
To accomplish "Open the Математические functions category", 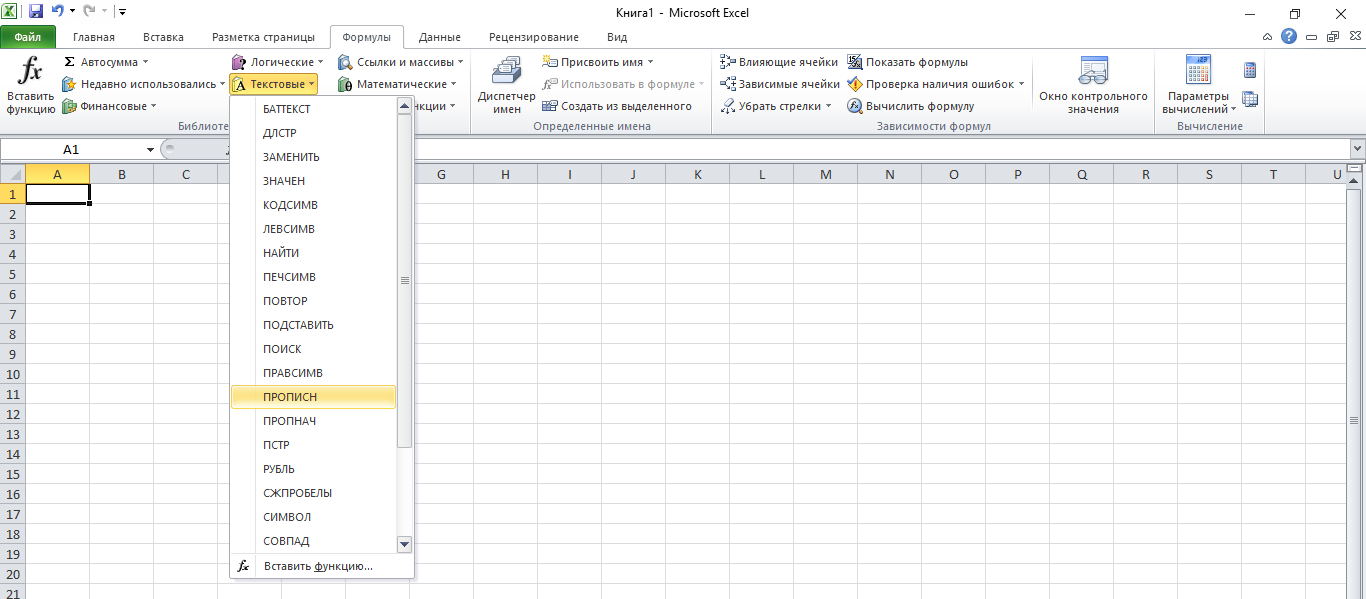I will click(397, 84).
